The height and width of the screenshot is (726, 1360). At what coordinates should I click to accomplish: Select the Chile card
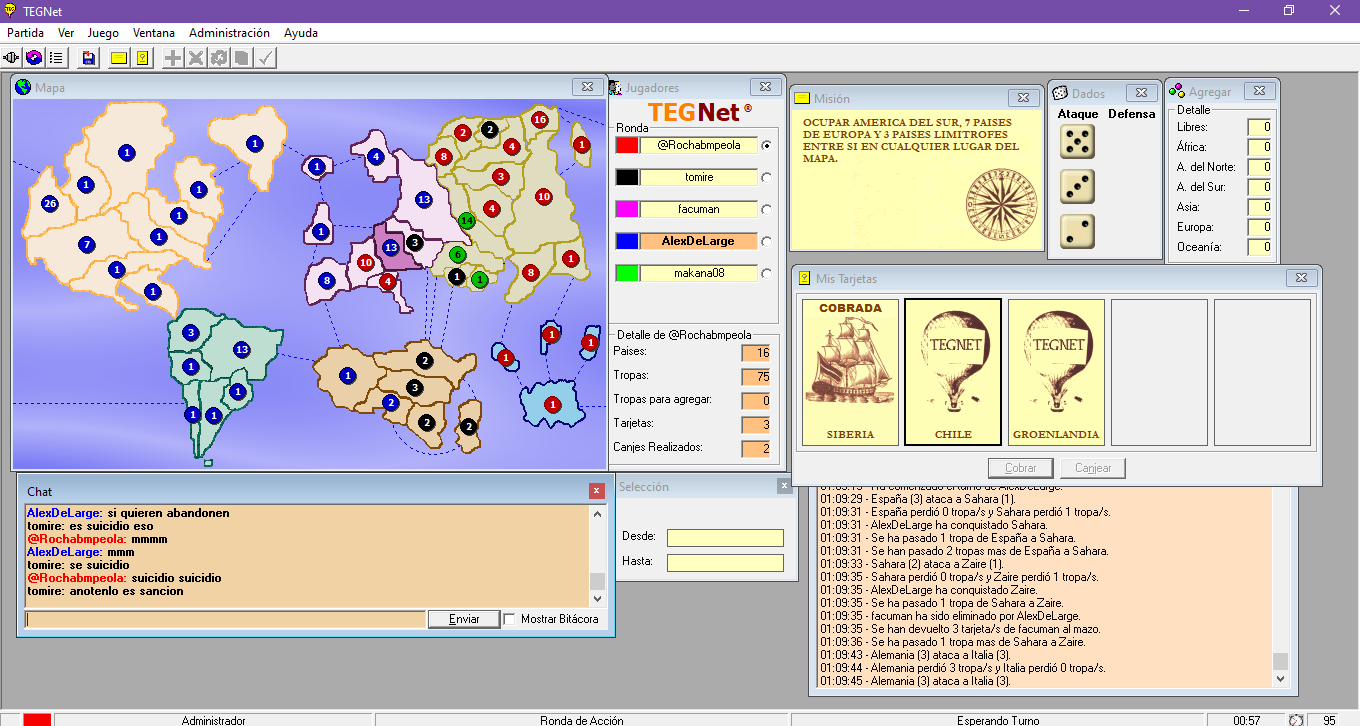coord(953,372)
